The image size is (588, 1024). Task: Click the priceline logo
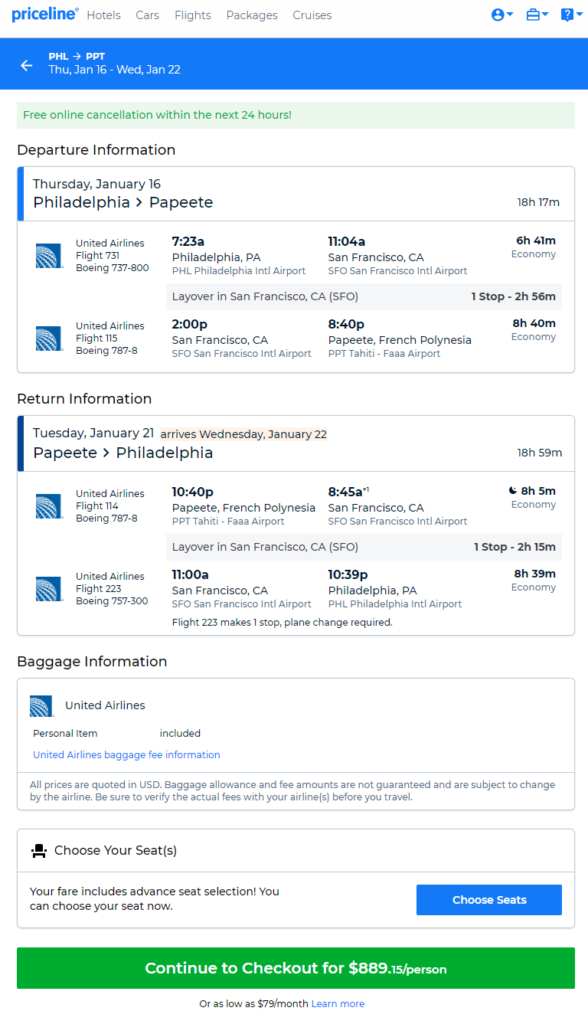point(44,14)
